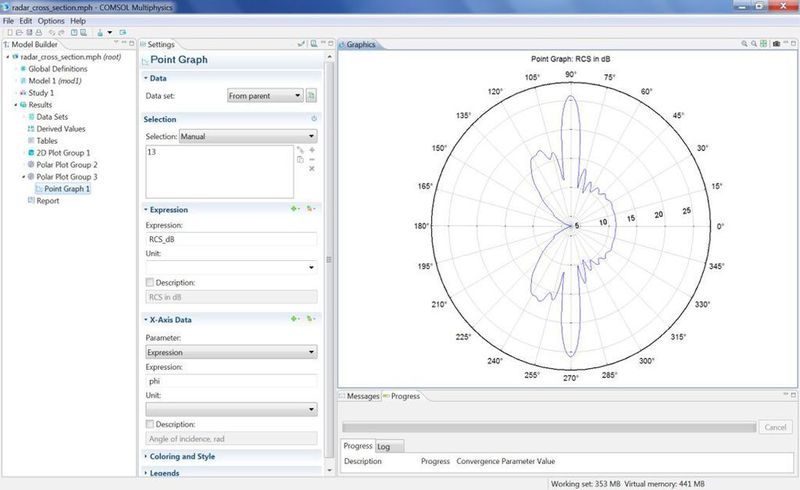Click the RCS_dB expression input field
The width and height of the screenshot is (800, 490).
click(231, 239)
